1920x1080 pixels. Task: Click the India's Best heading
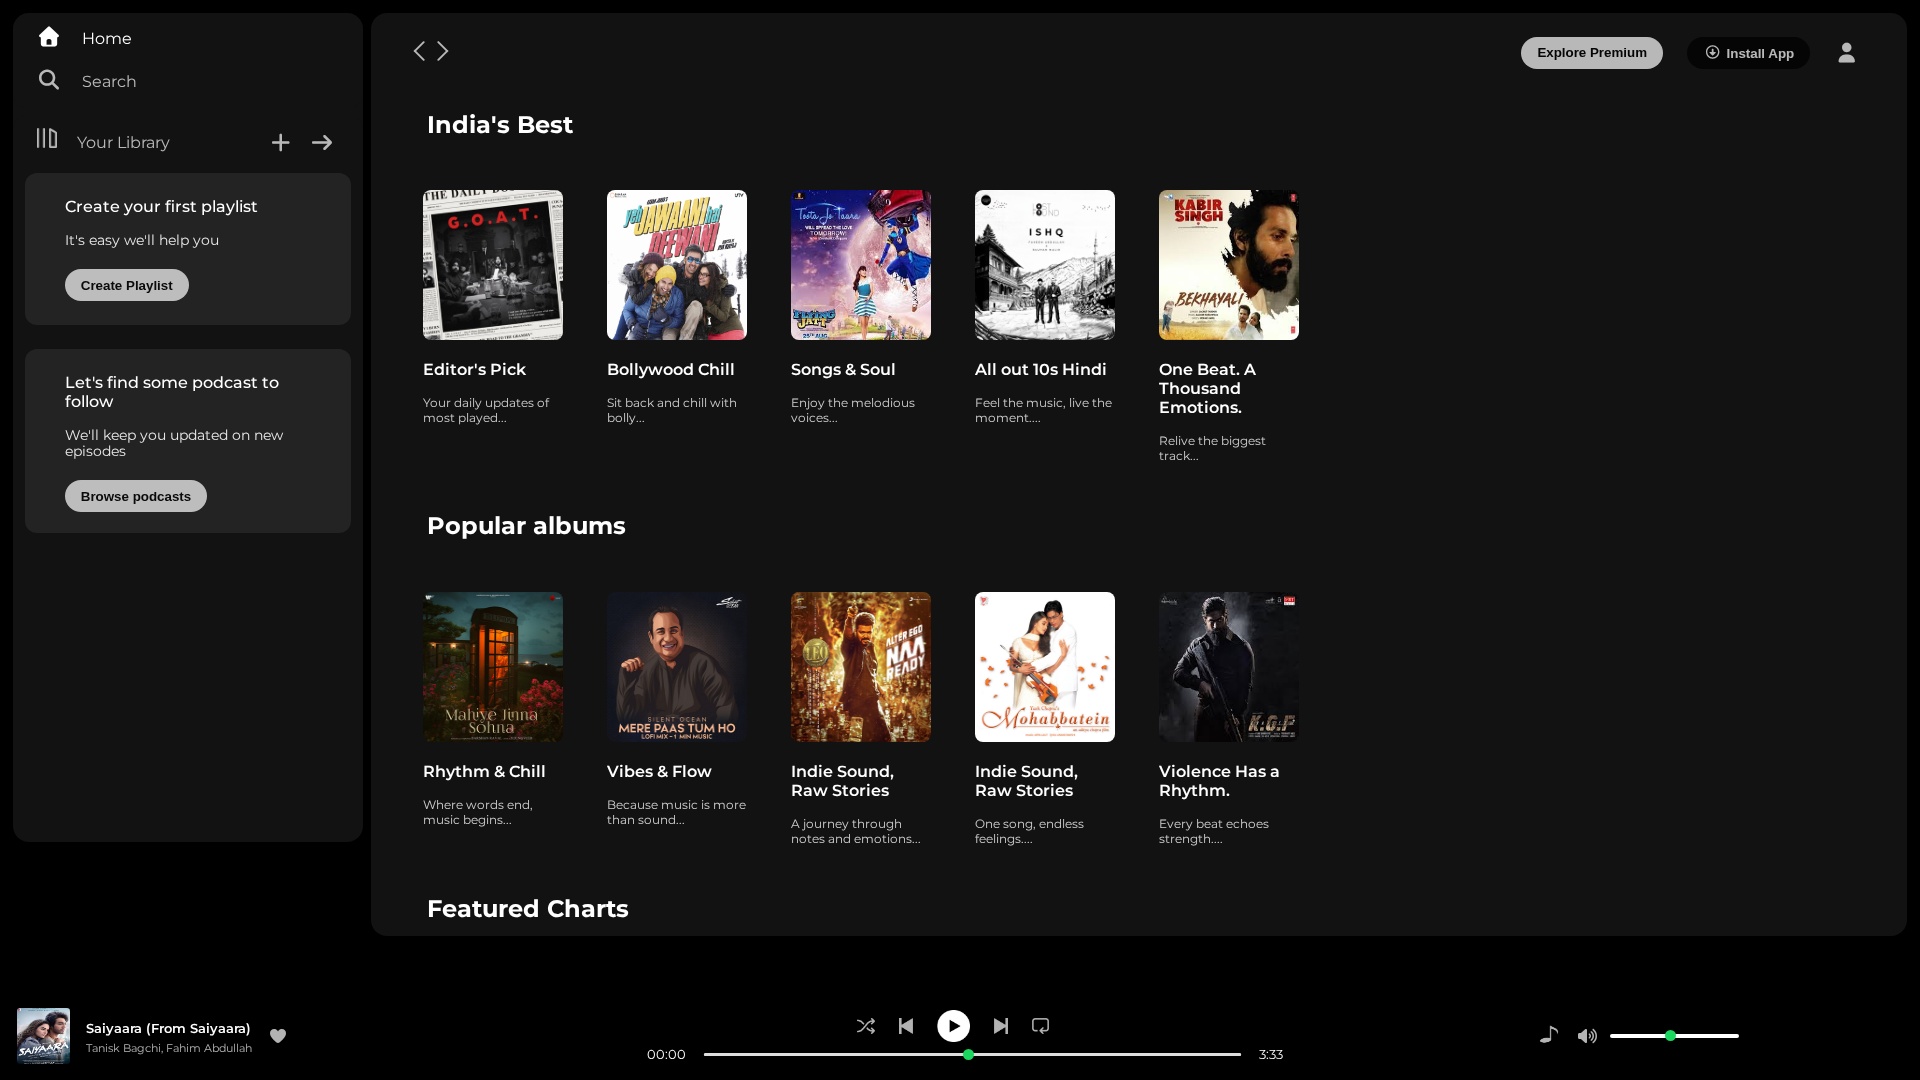click(500, 125)
